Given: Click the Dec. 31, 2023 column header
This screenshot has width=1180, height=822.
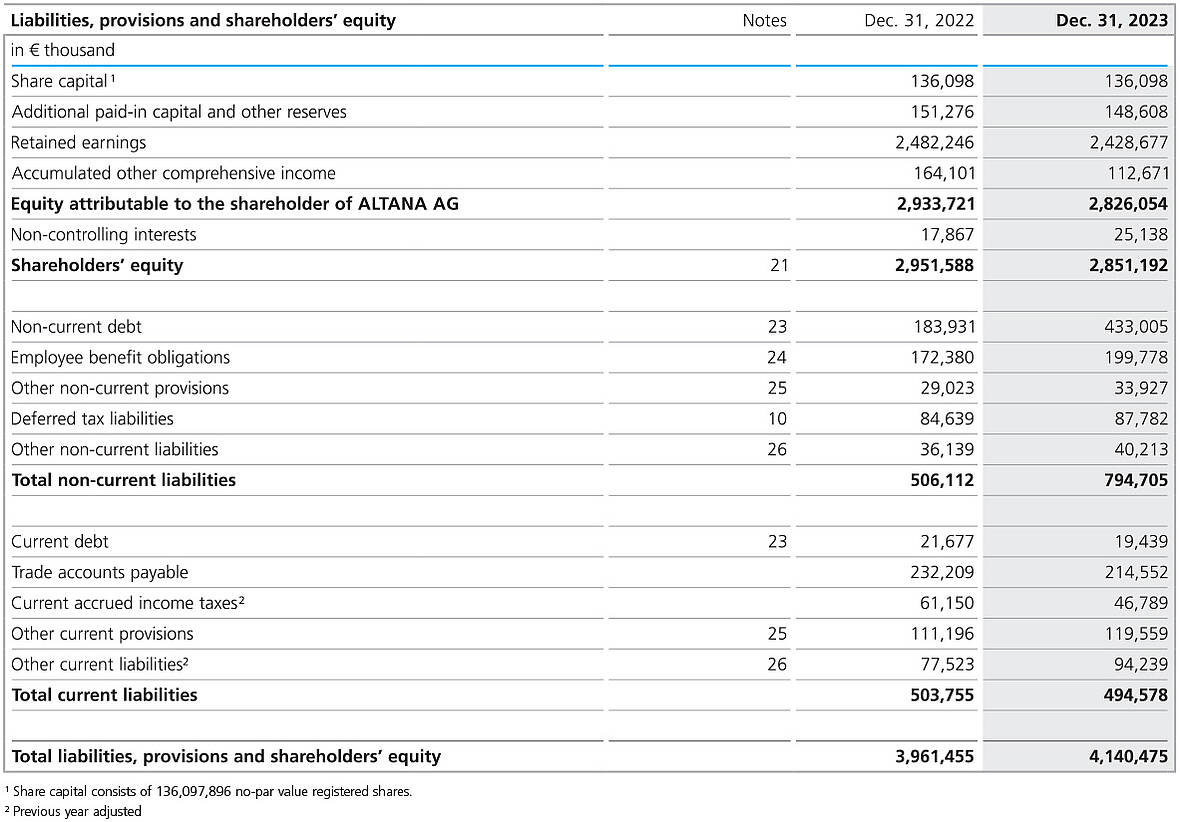Looking at the screenshot, I should click(x=1111, y=20).
